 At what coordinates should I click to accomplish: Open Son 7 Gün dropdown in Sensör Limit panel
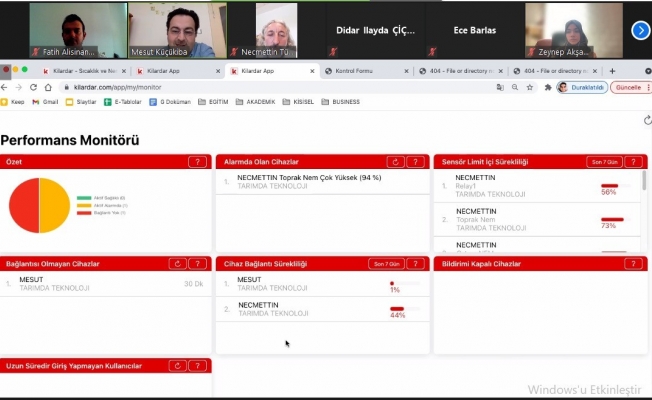click(601, 162)
